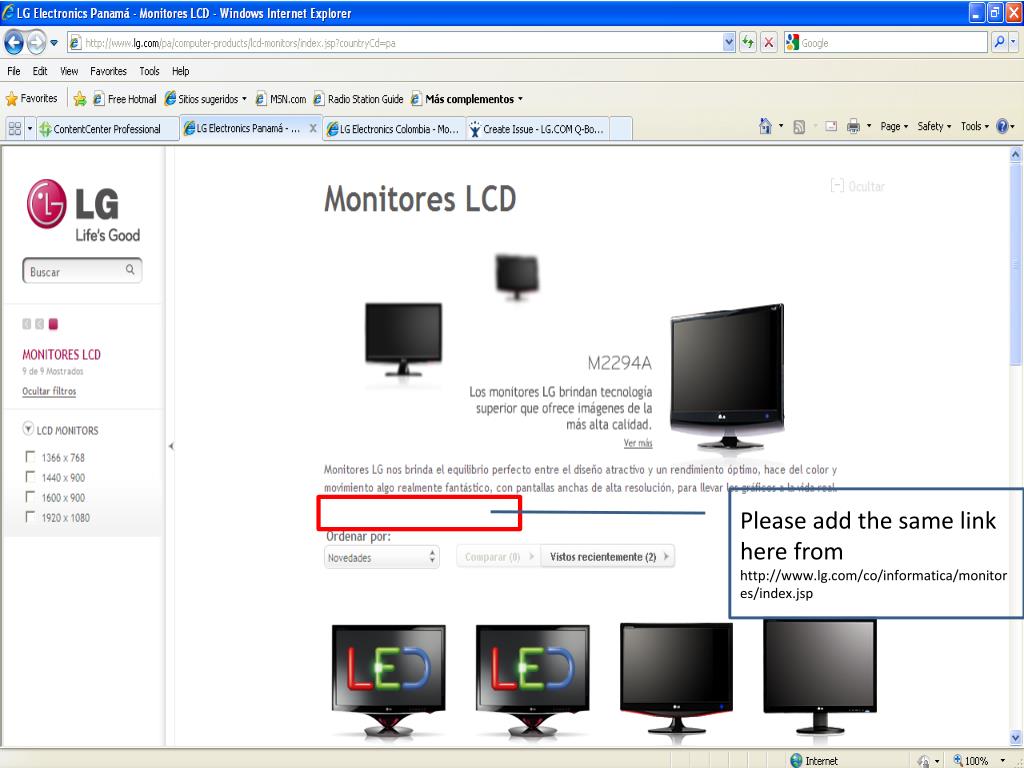Click Add to Favorites Bar icon
The image size is (1024, 768).
click(x=80, y=99)
